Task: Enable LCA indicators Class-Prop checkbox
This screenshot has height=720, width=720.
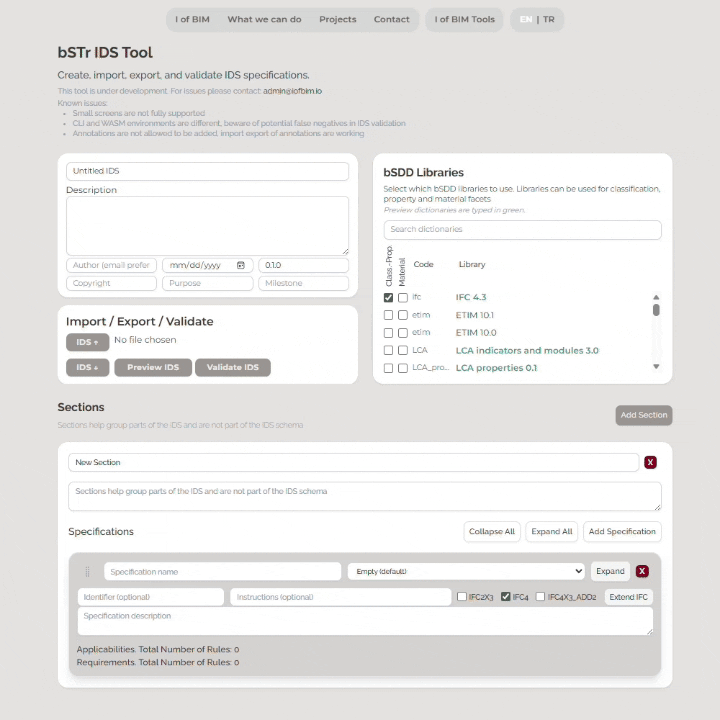Action: 388,350
